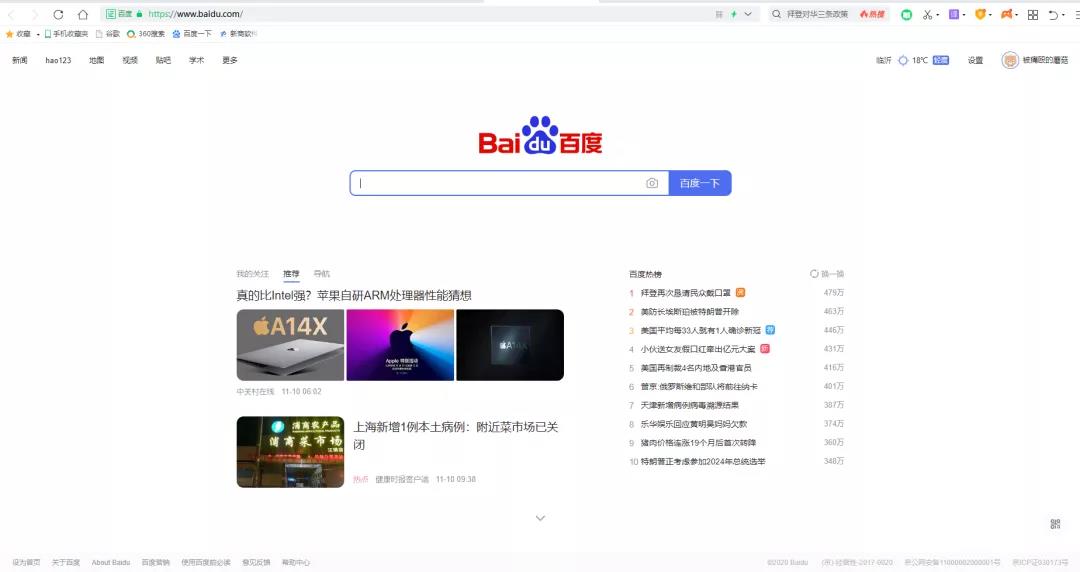The width and height of the screenshot is (1080, 572).
Task: Click the 设为首页 footer link
Action: click(26, 562)
